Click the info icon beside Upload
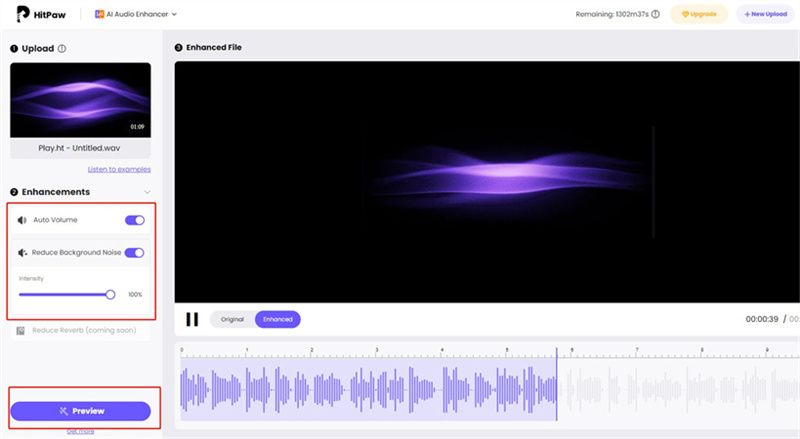This screenshot has height=439, width=800. pos(62,48)
